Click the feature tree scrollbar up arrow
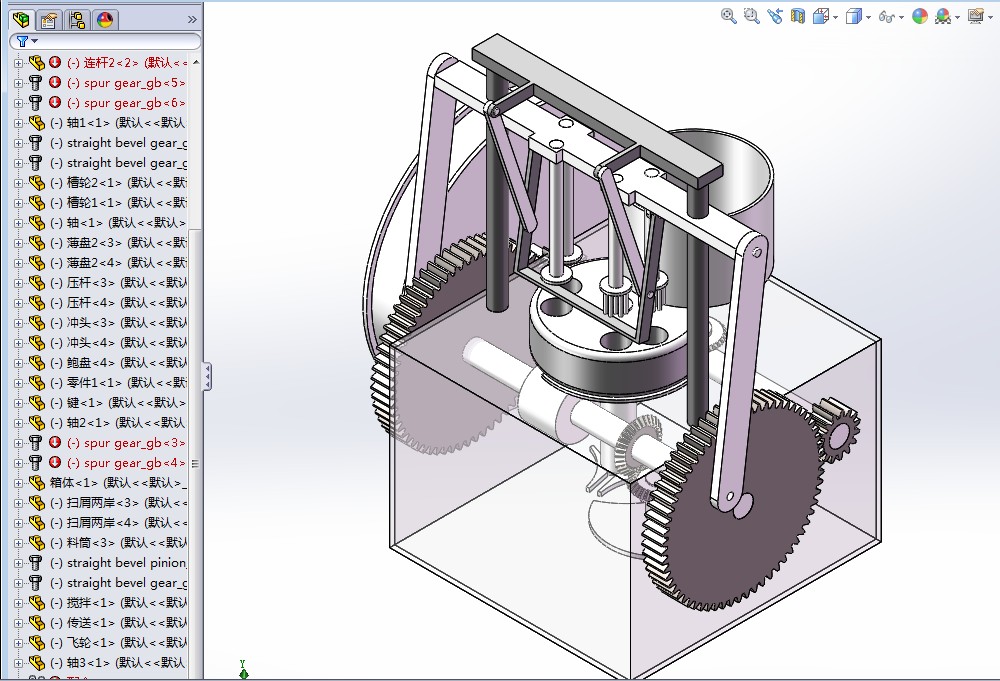The width and height of the screenshot is (1000, 681). coord(196,62)
